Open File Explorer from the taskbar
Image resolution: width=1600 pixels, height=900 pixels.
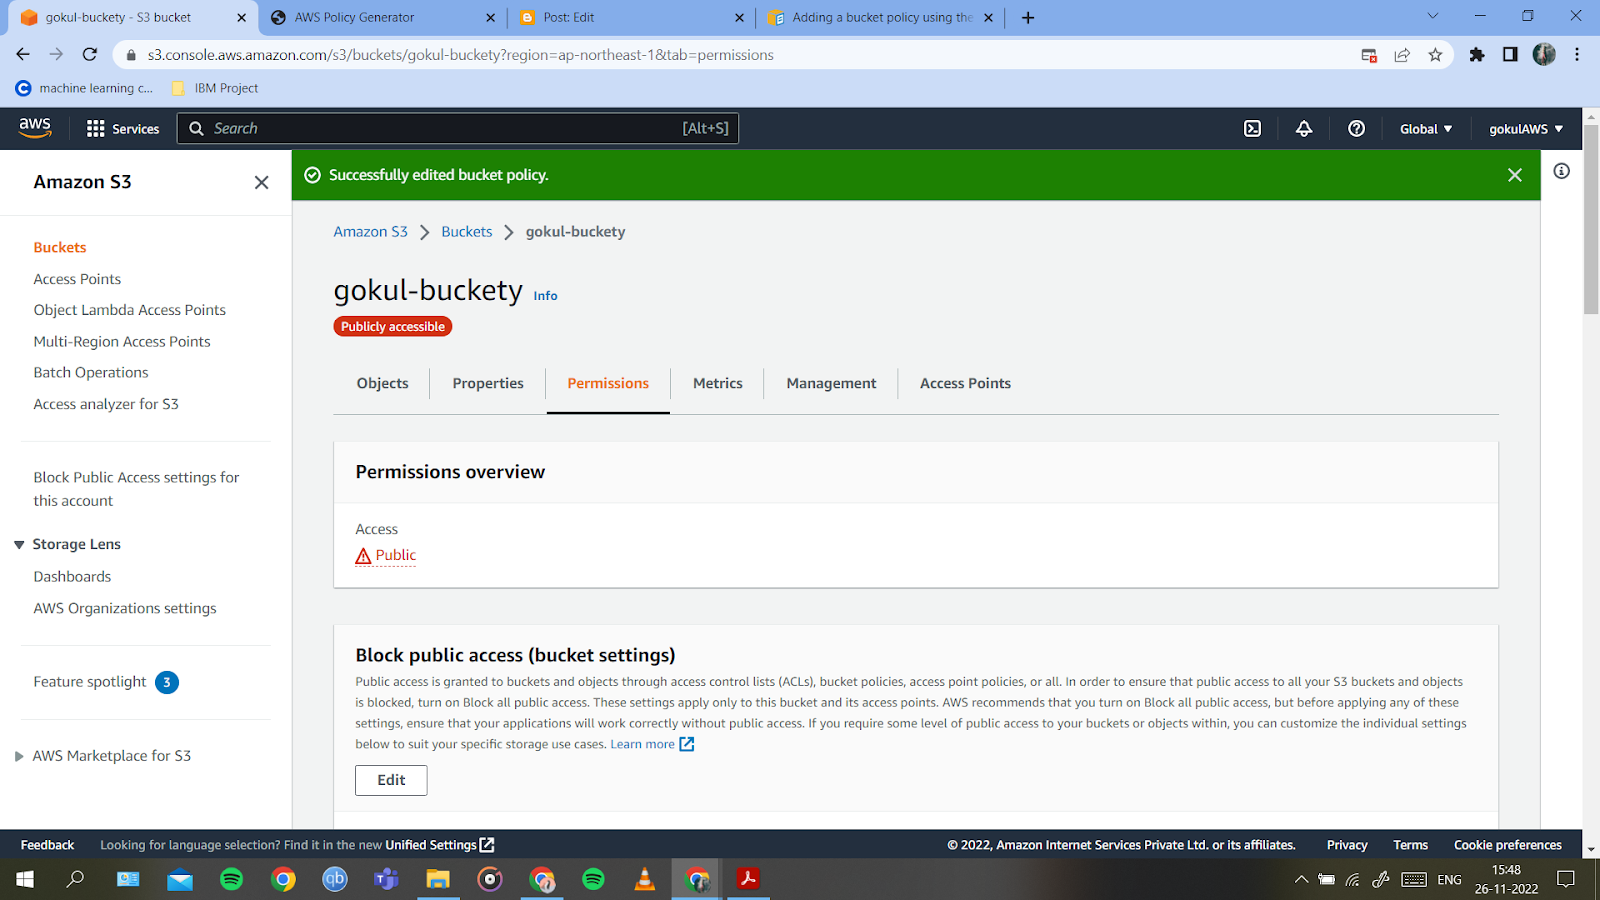coord(438,879)
